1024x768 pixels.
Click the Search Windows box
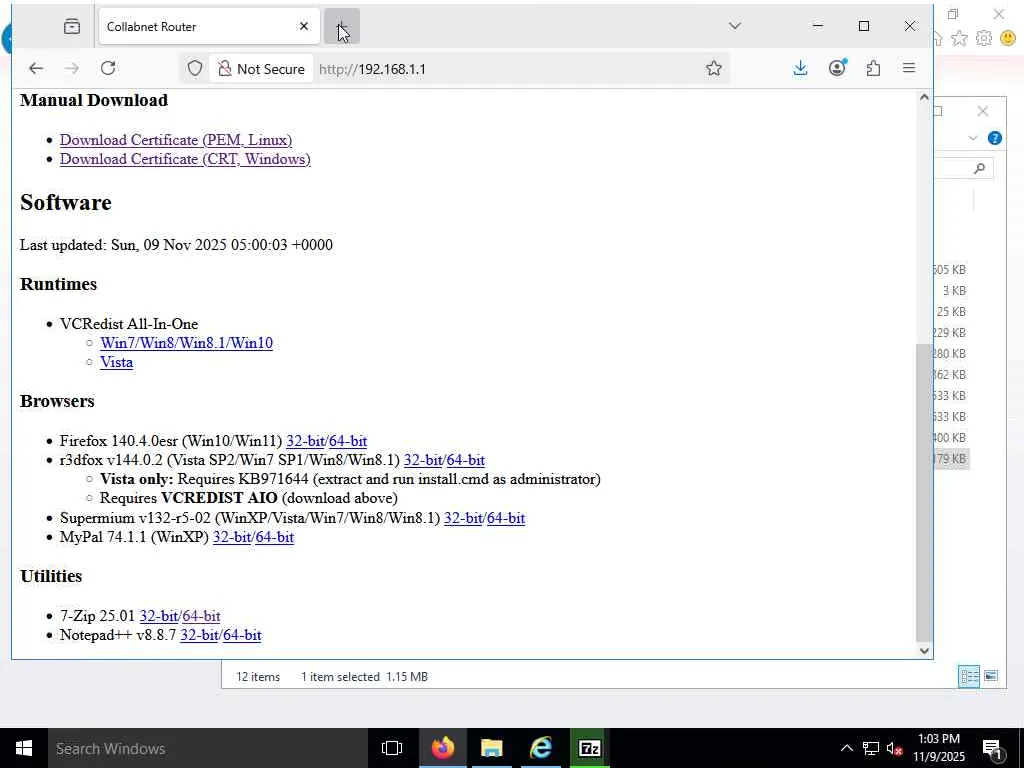[207, 748]
